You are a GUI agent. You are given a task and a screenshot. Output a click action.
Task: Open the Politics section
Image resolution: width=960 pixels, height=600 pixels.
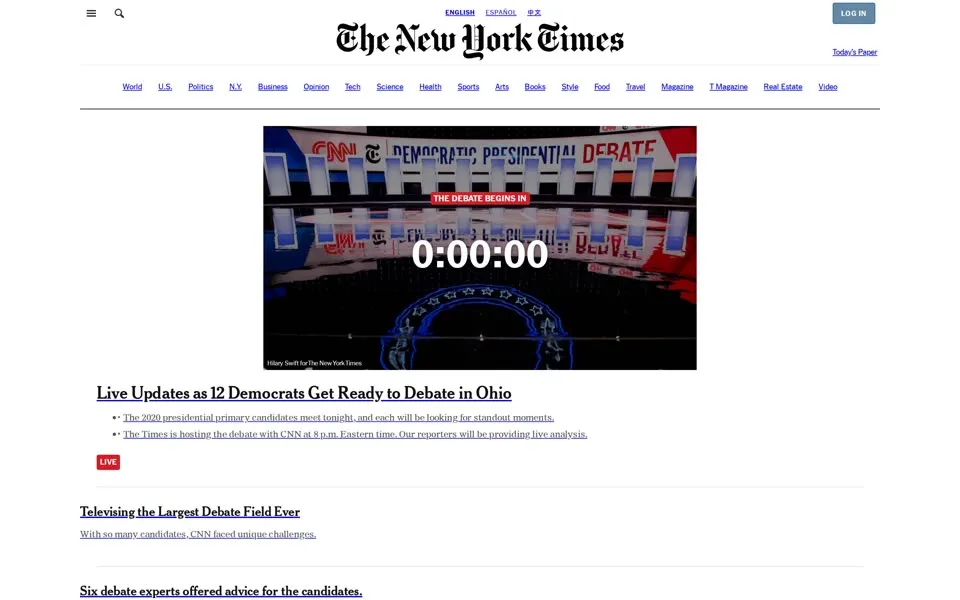click(x=201, y=87)
